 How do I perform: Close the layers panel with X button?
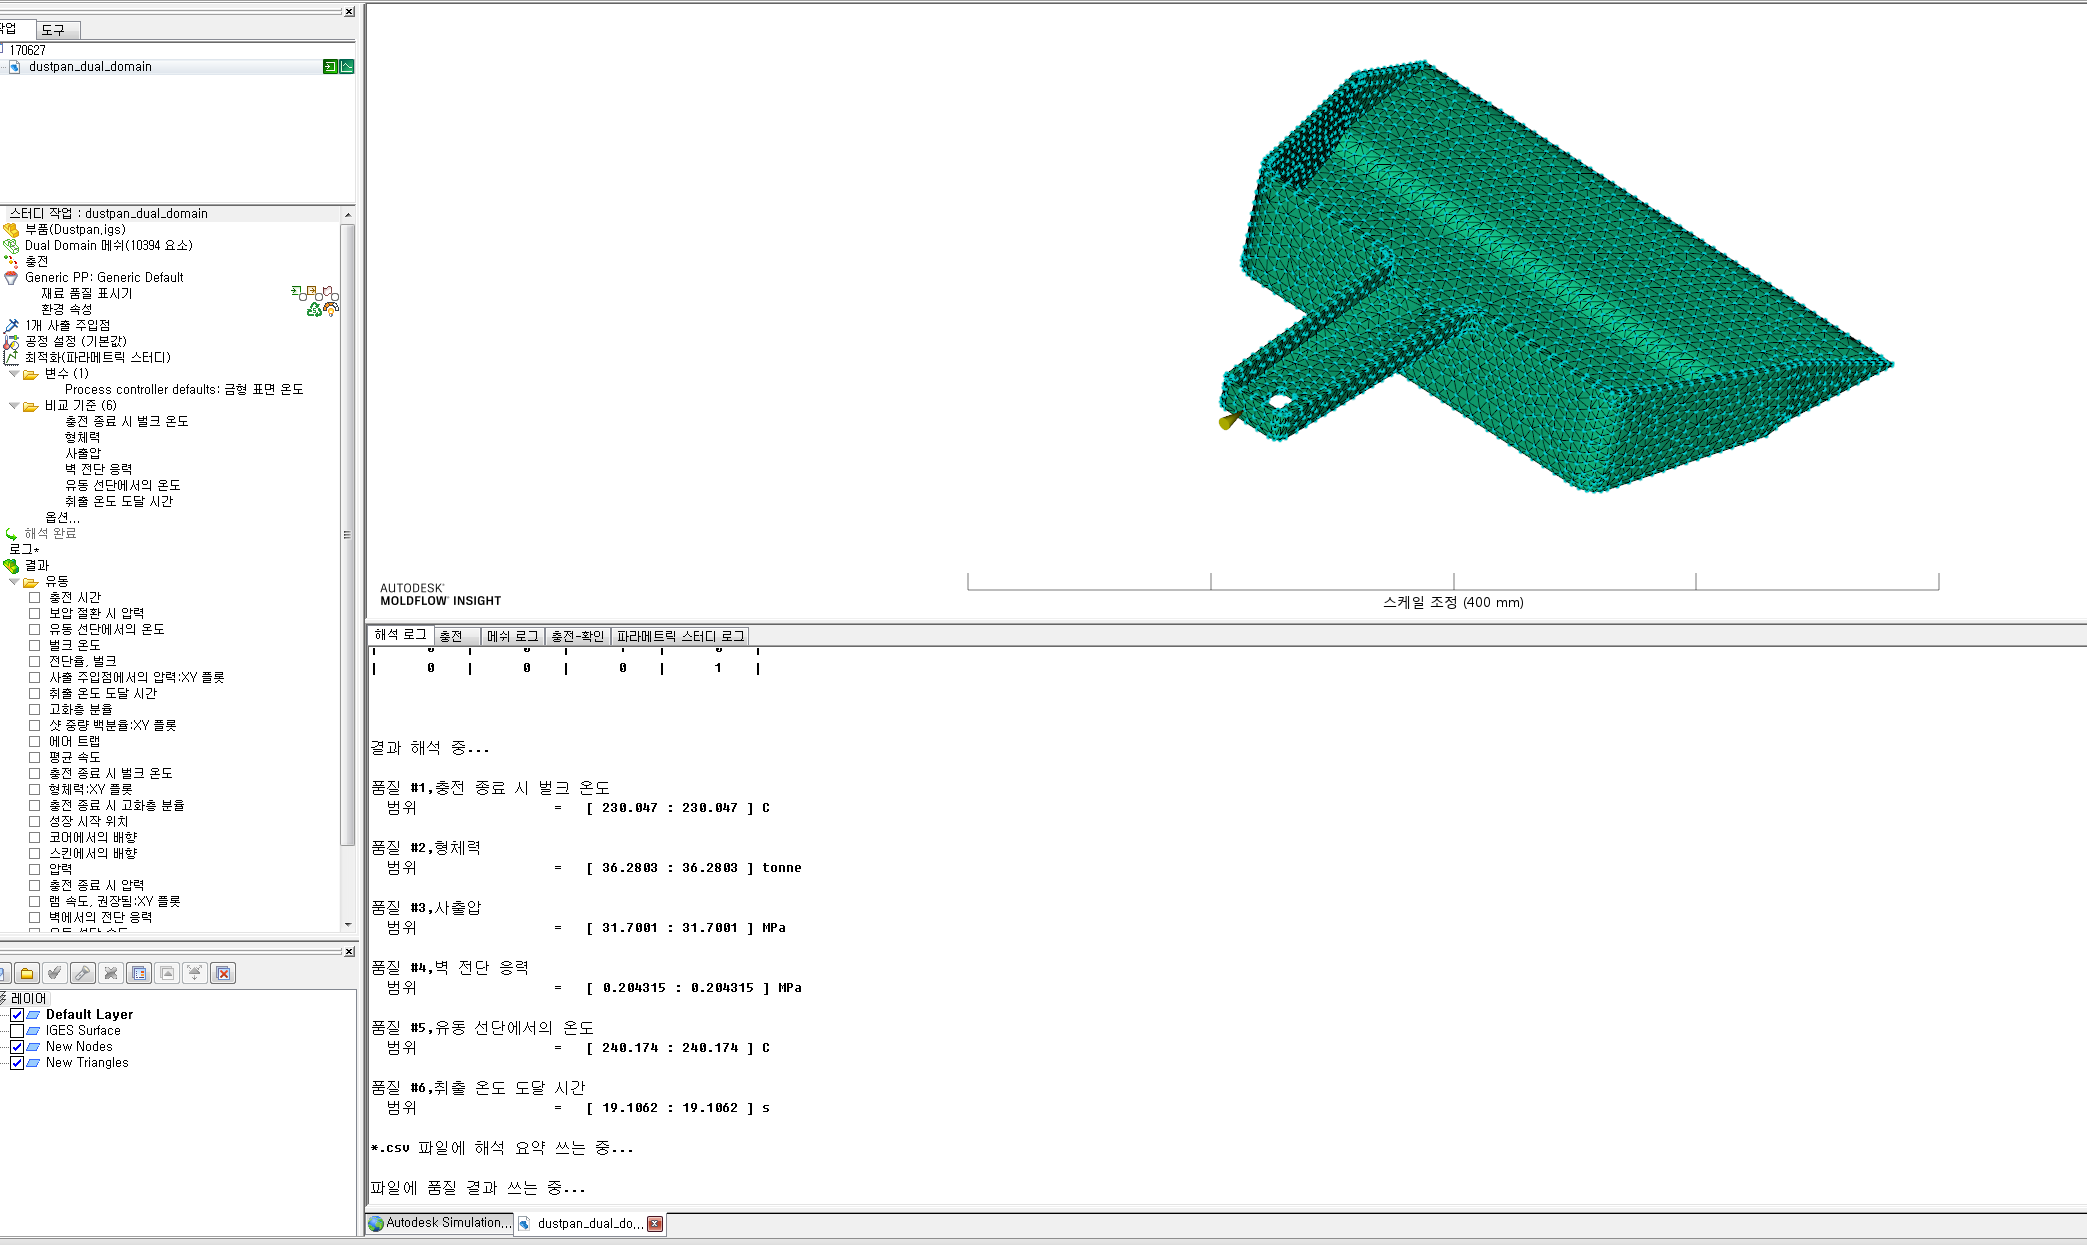(349, 952)
